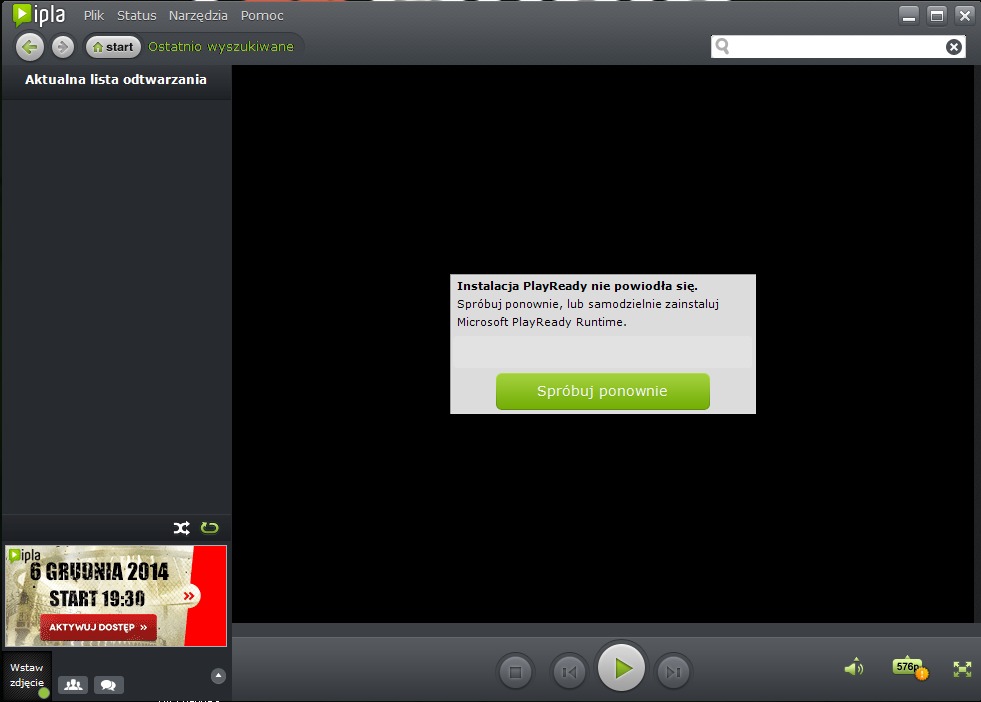This screenshot has height=702, width=981.
Task: Maximize the ipla window
Action: click(x=937, y=16)
